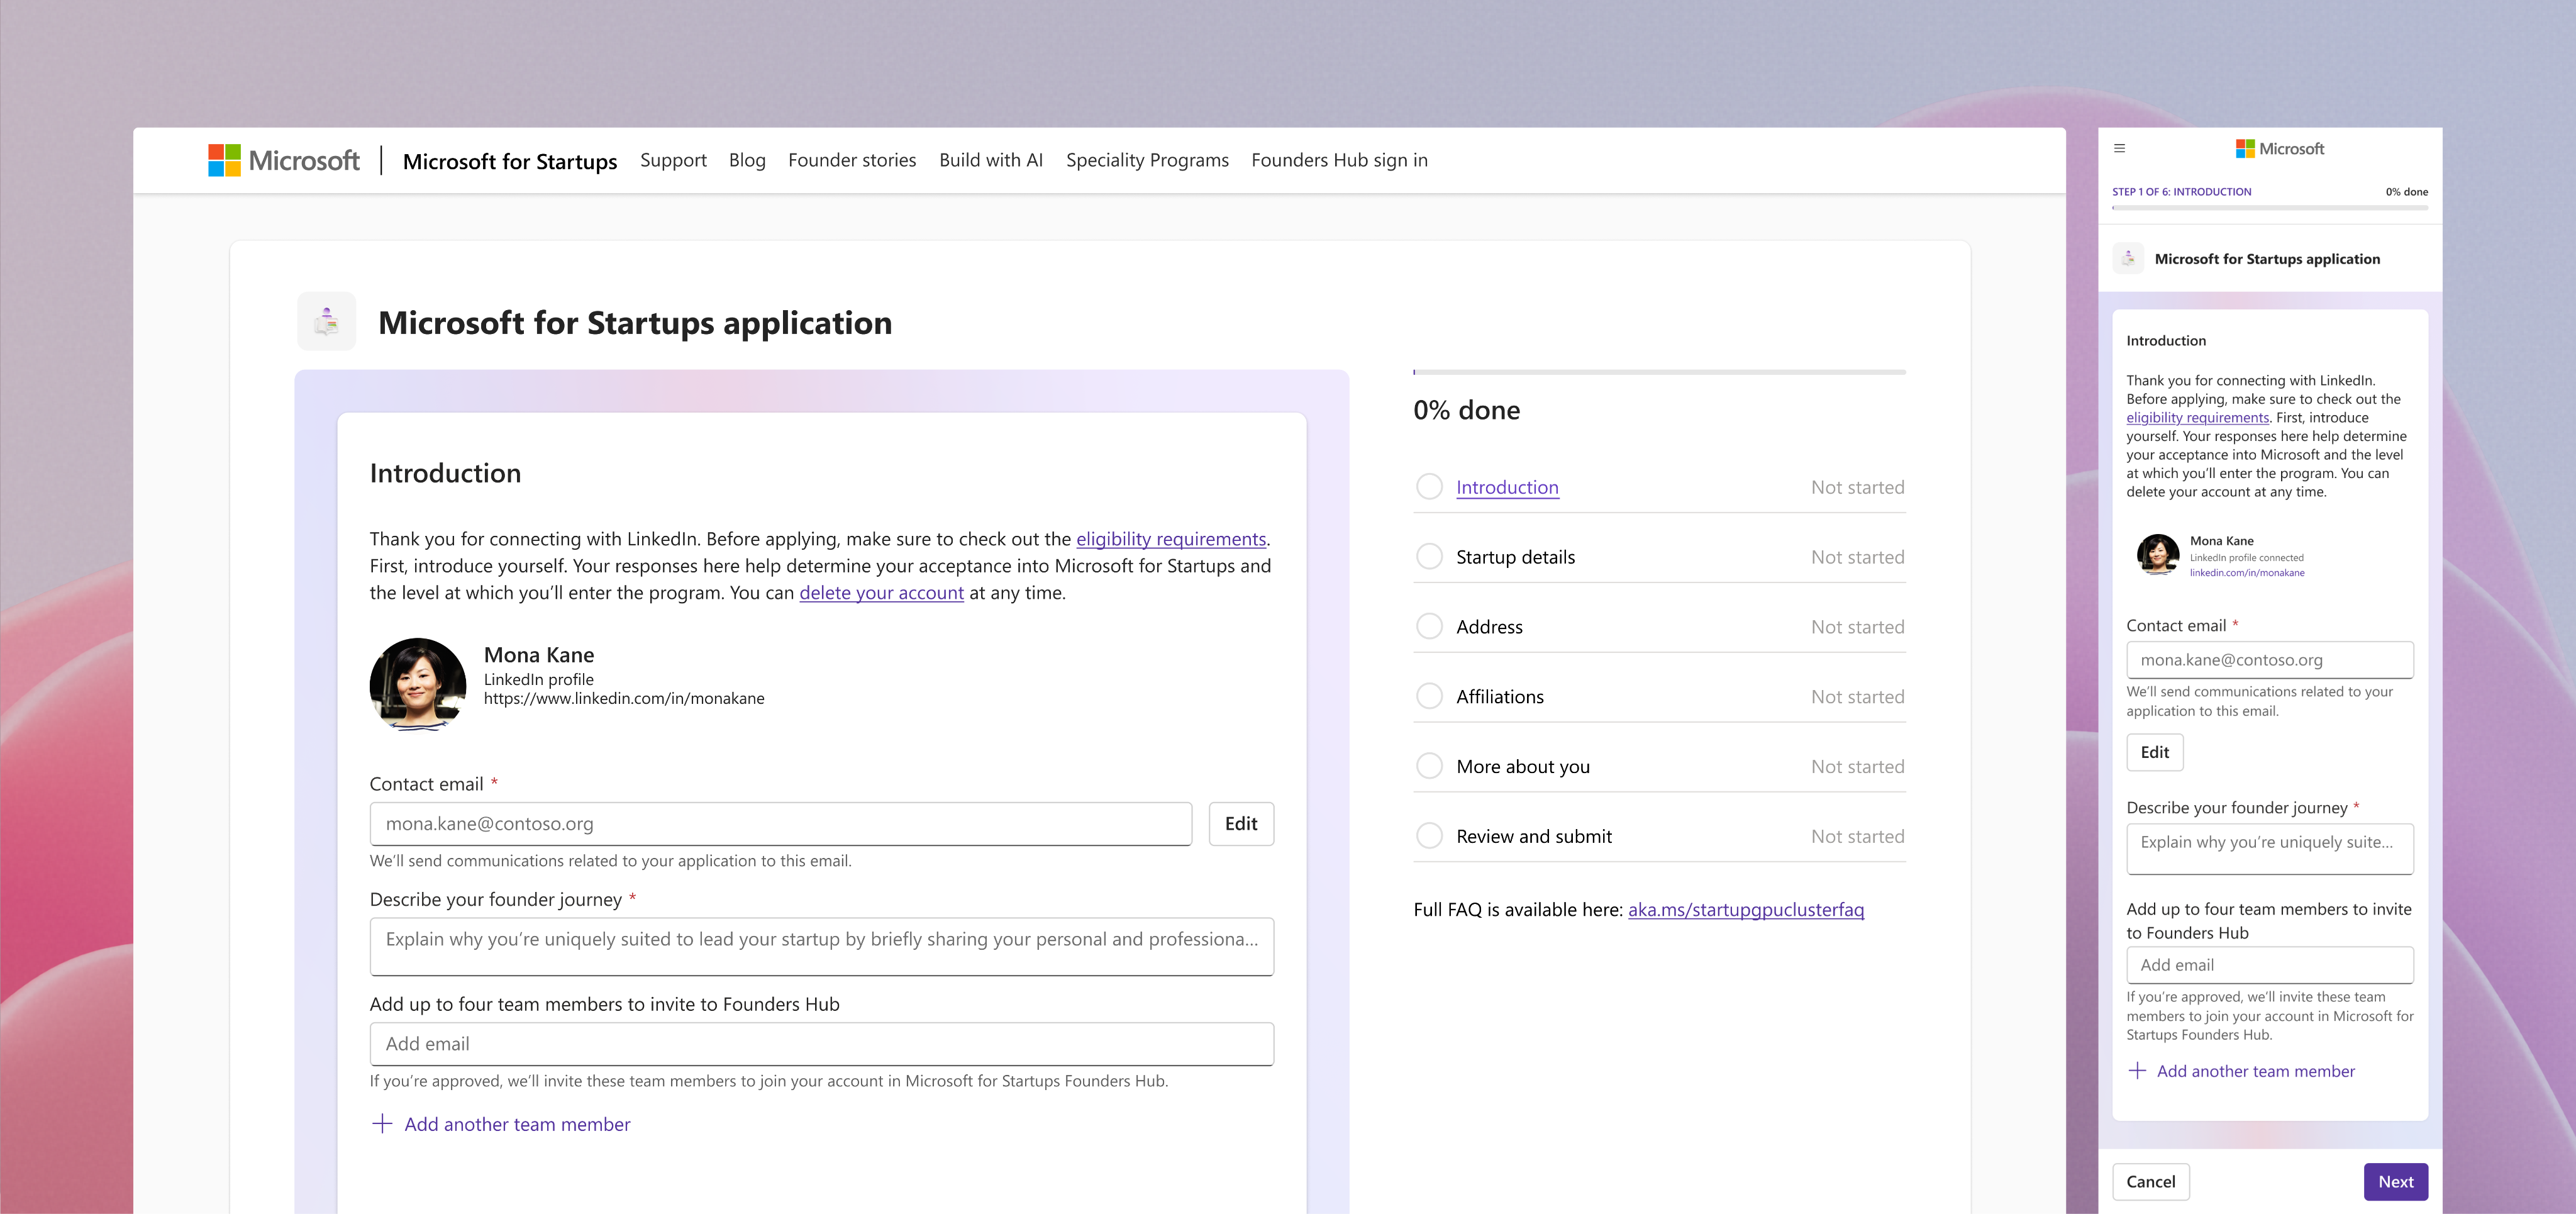The width and height of the screenshot is (2576, 1214).
Task: Click the Review and submit step label
Action: point(1534,836)
